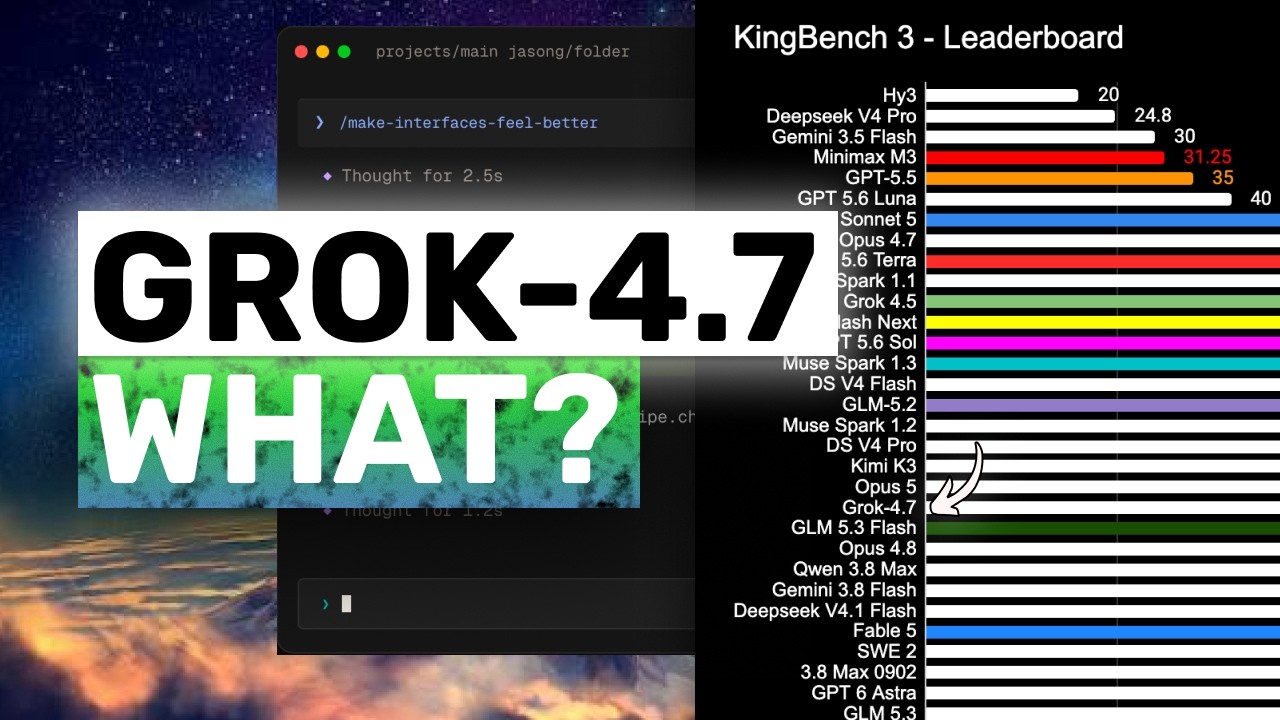Click the blue Sonnet 5 bar

1103,220
